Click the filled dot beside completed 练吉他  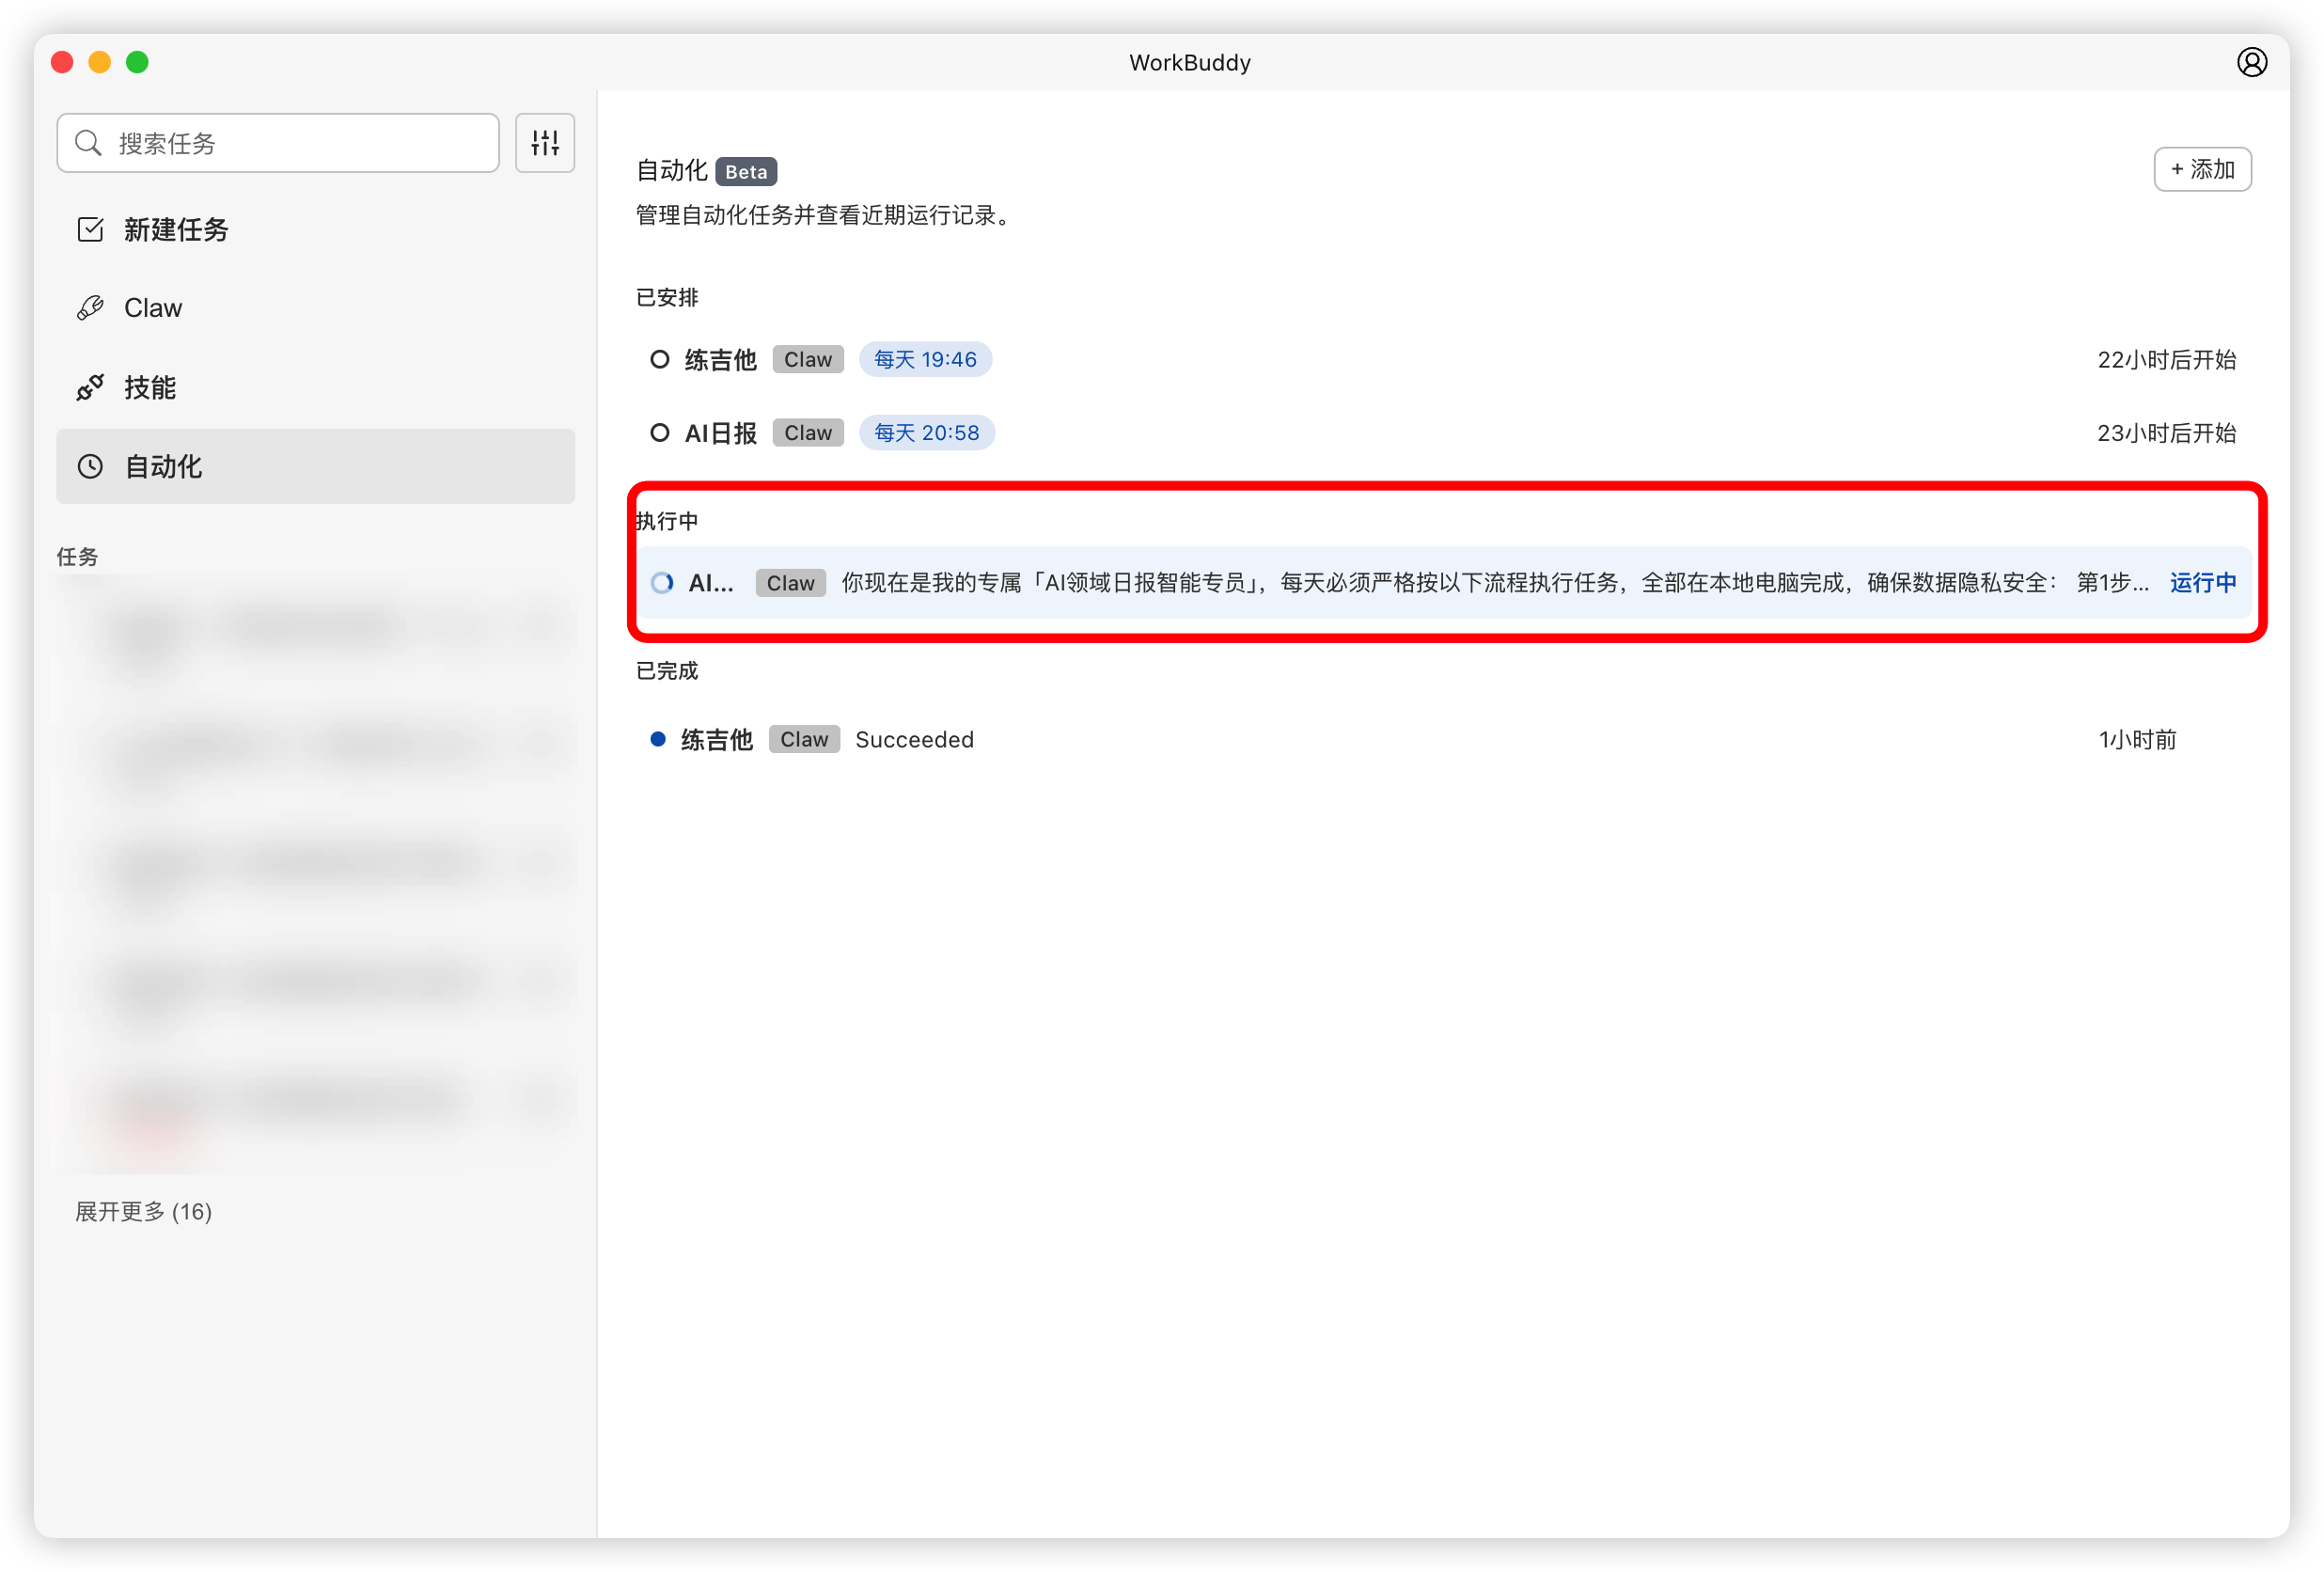tap(658, 739)
